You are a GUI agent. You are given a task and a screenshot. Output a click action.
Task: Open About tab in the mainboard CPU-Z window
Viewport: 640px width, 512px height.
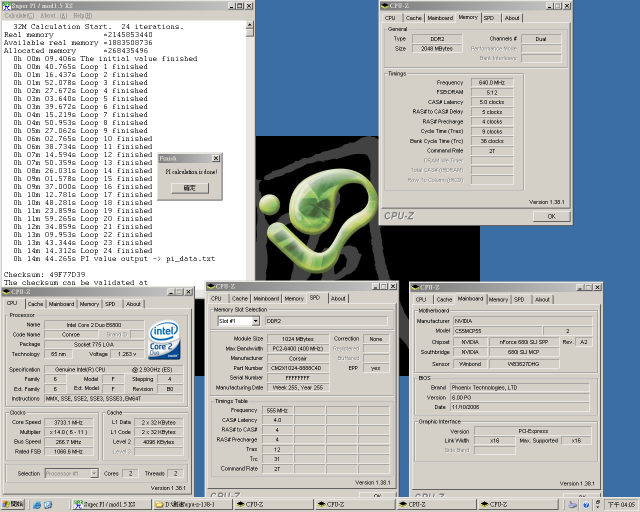click(542, 299)
